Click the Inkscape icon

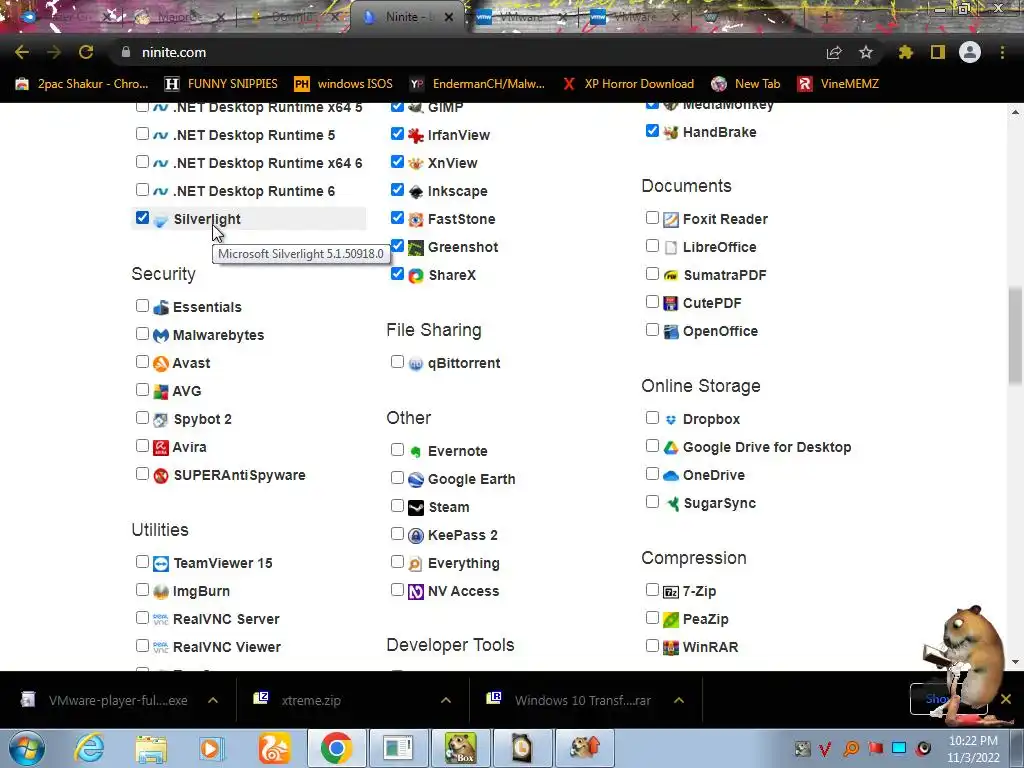pyautogui.click(x=415, y=192)
